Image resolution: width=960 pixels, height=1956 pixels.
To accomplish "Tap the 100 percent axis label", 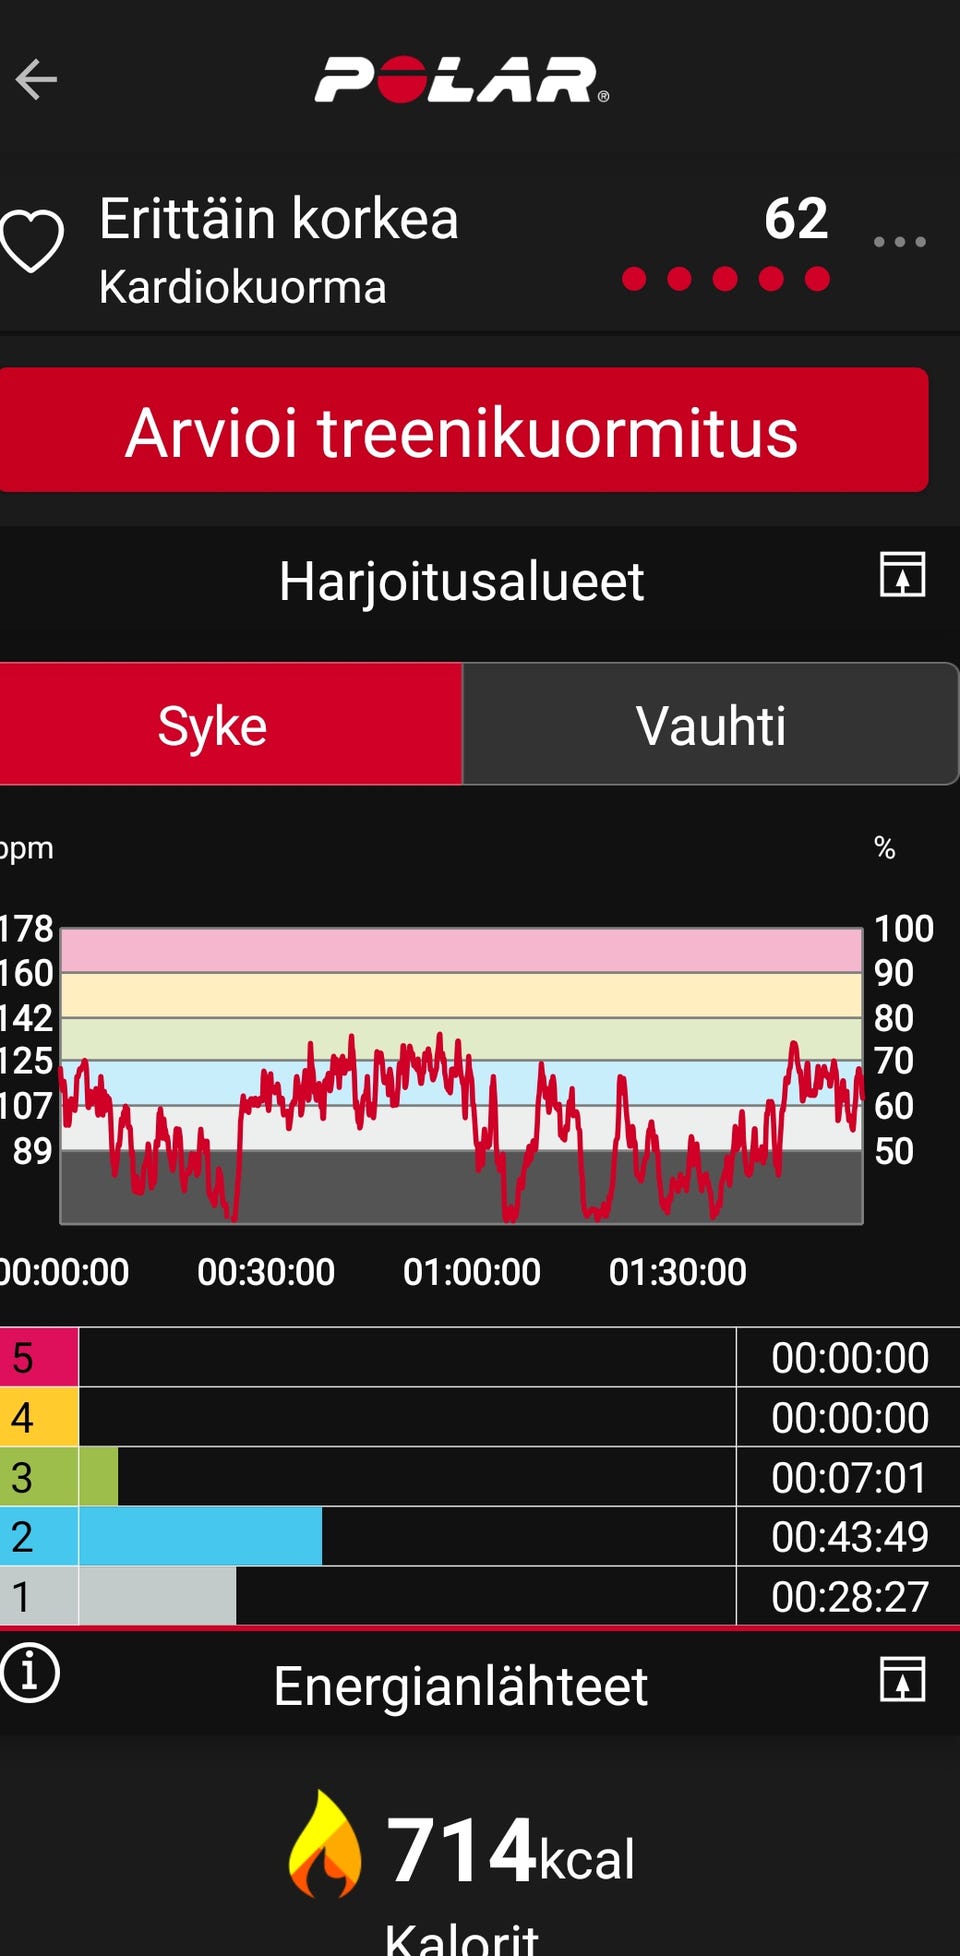I will click(904, 929).
